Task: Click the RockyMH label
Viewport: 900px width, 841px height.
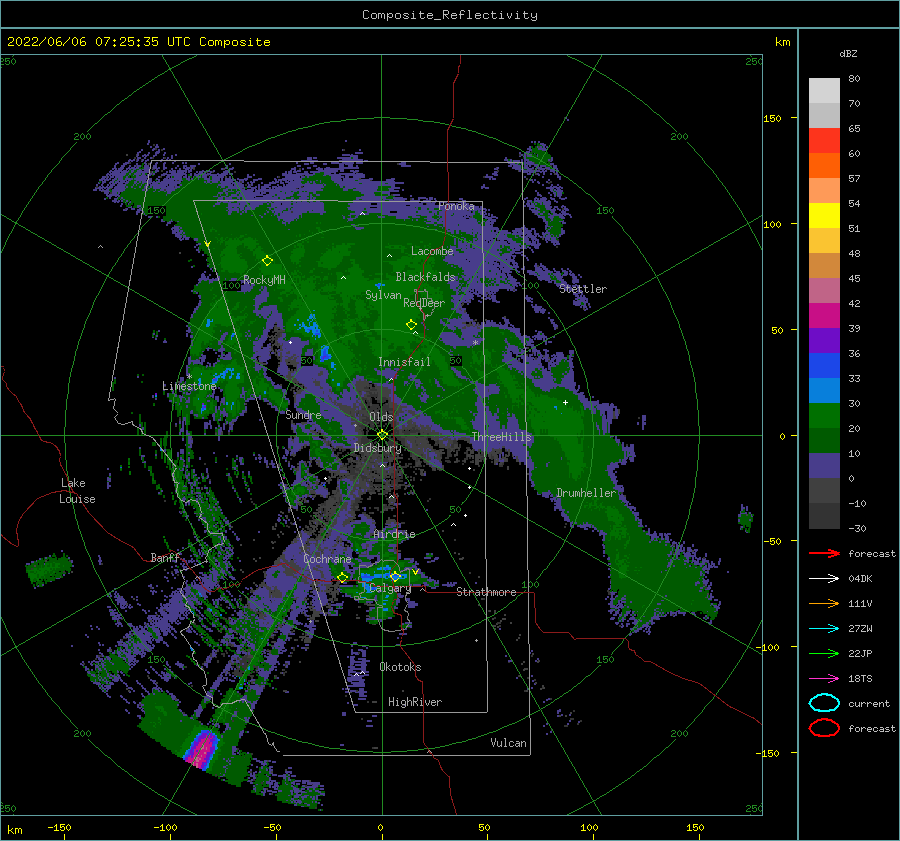Action: 264,280
